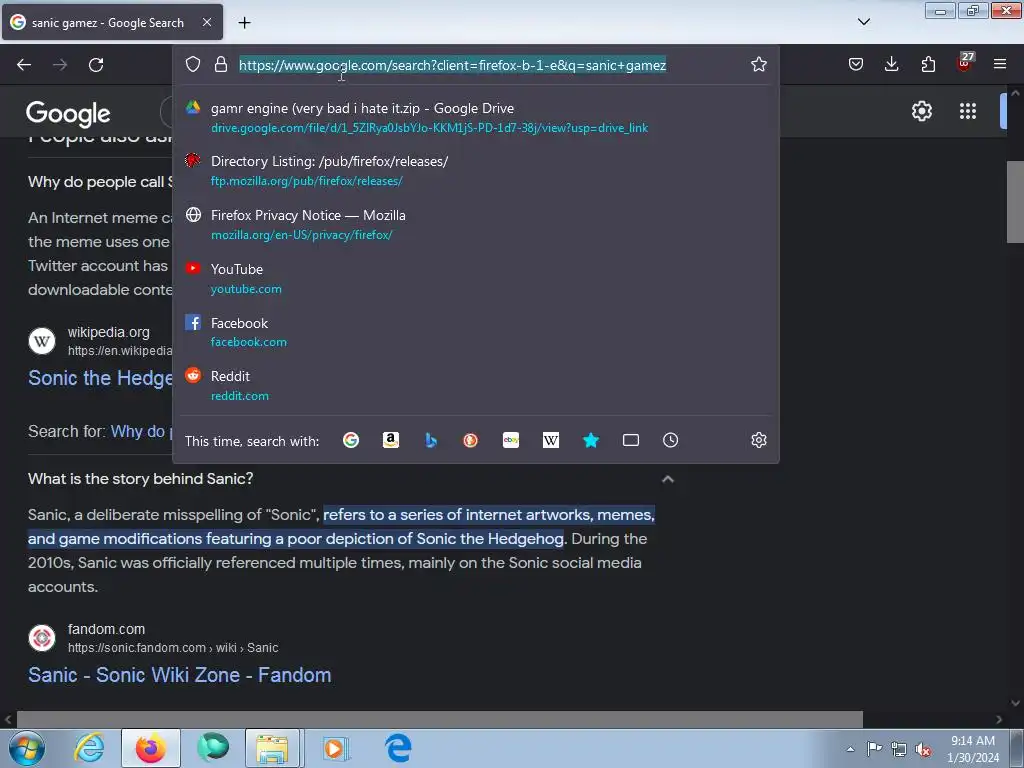This screenshot has height=768, width=1024.
Task: Go back with the back arrow
Action: 24,65
